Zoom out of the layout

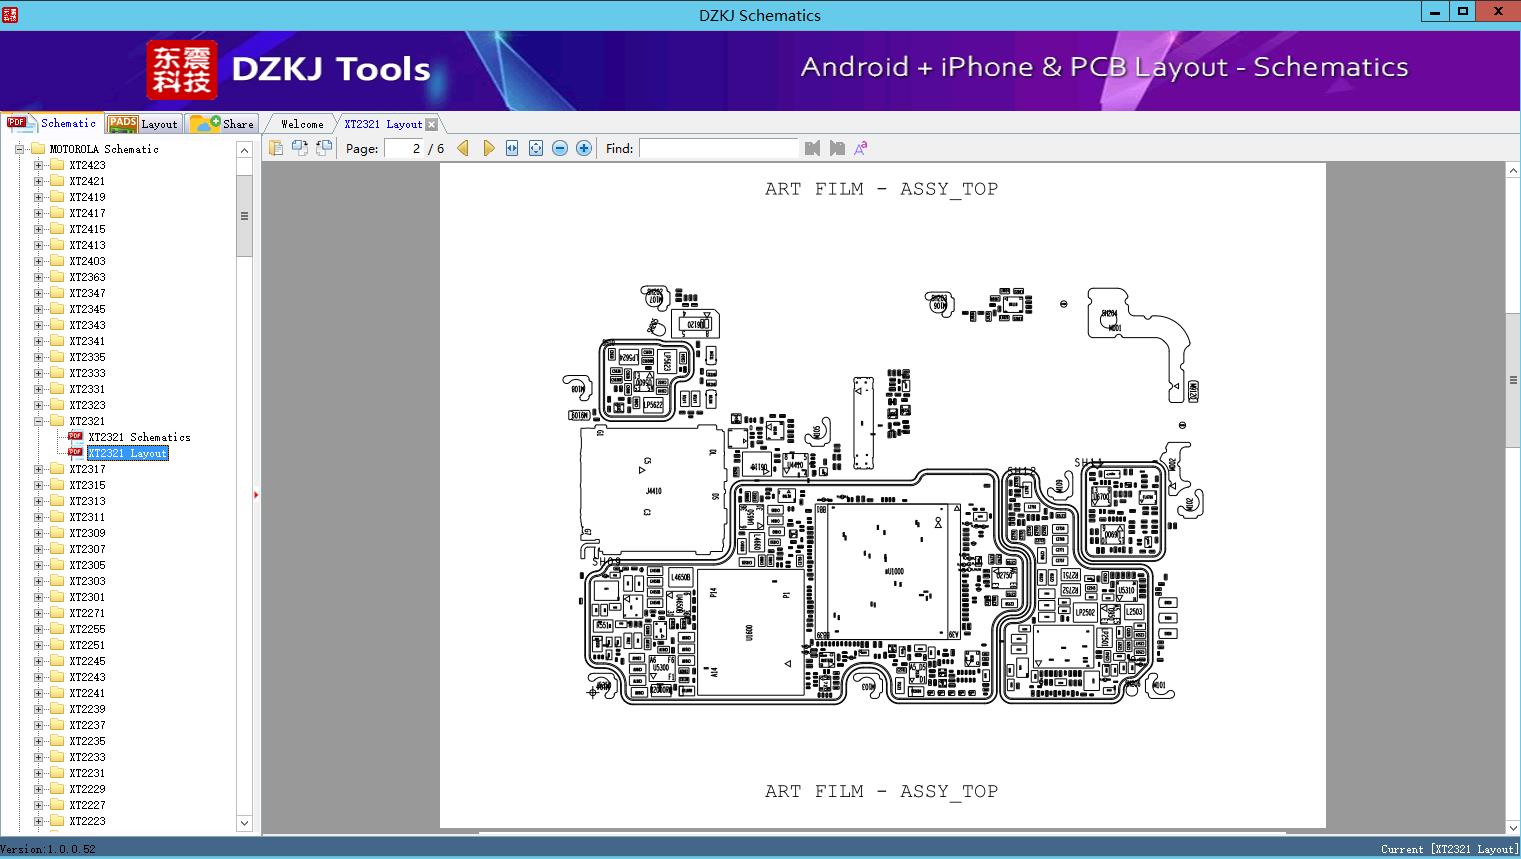pos(560,148)
